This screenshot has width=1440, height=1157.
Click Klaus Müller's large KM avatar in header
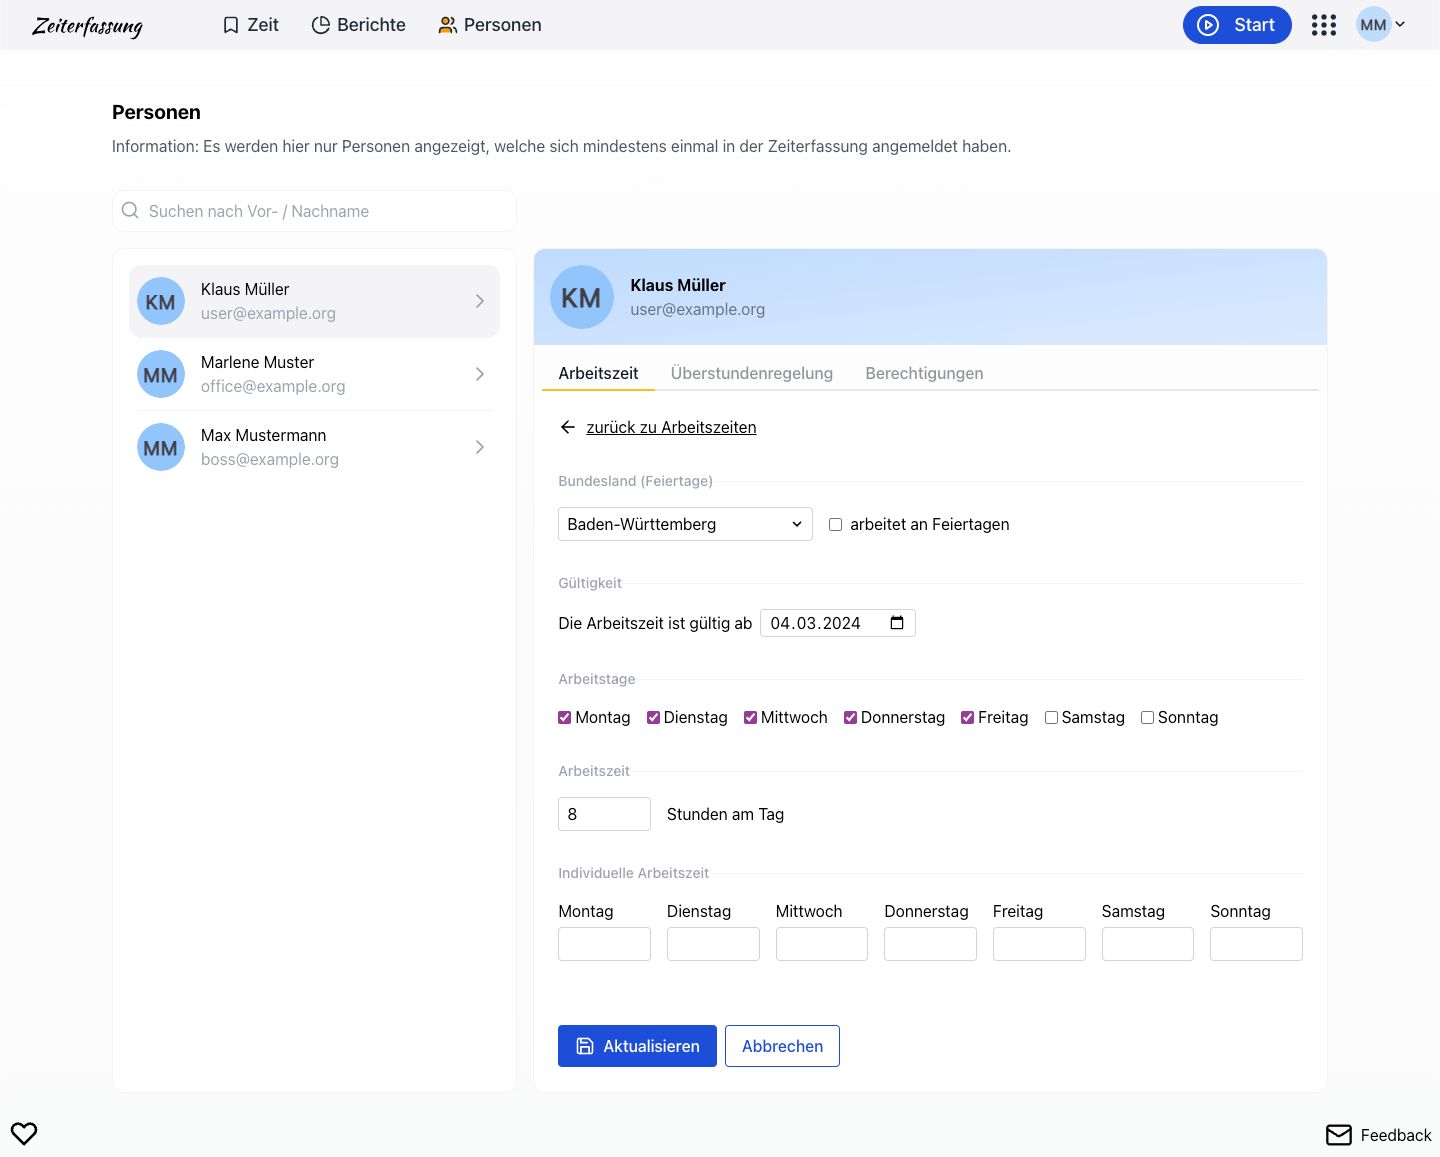tap(581, 297)
